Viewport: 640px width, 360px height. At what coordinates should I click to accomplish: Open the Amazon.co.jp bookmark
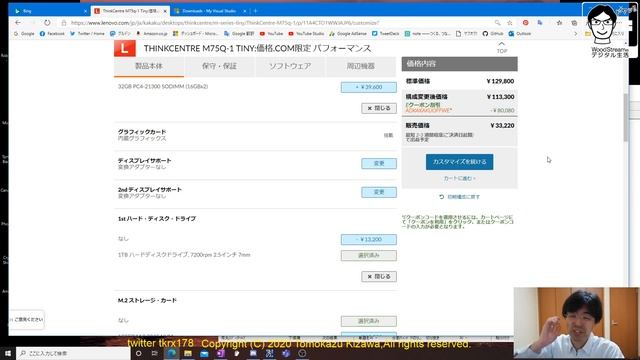point(152,33)
